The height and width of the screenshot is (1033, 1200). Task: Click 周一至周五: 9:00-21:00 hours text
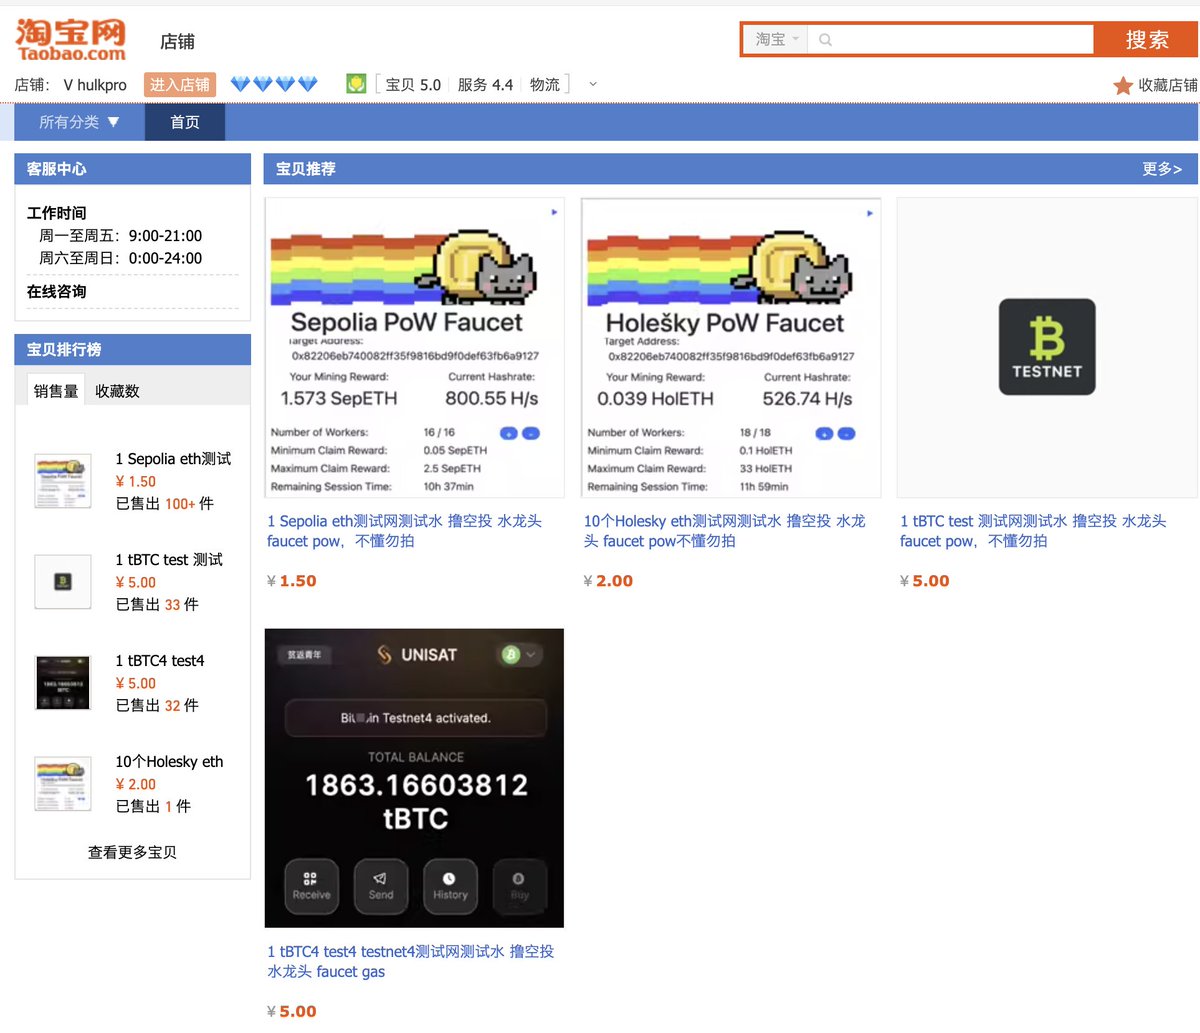[x=120, y=236]
